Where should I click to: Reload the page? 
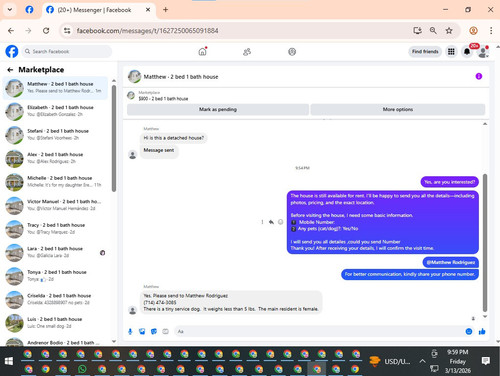pos(46,31)
